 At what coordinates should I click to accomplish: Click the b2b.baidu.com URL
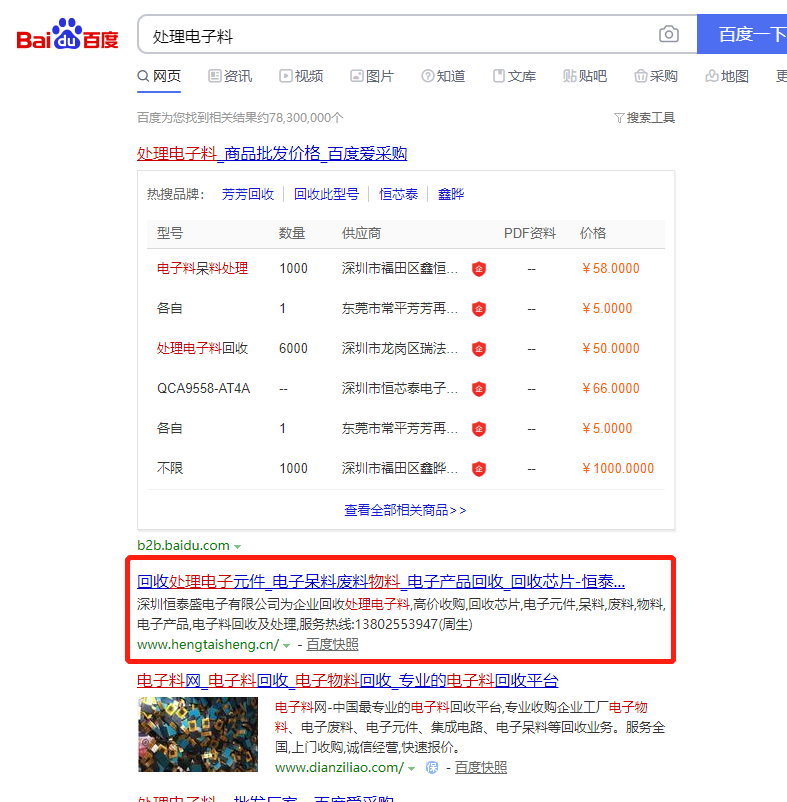183,545
